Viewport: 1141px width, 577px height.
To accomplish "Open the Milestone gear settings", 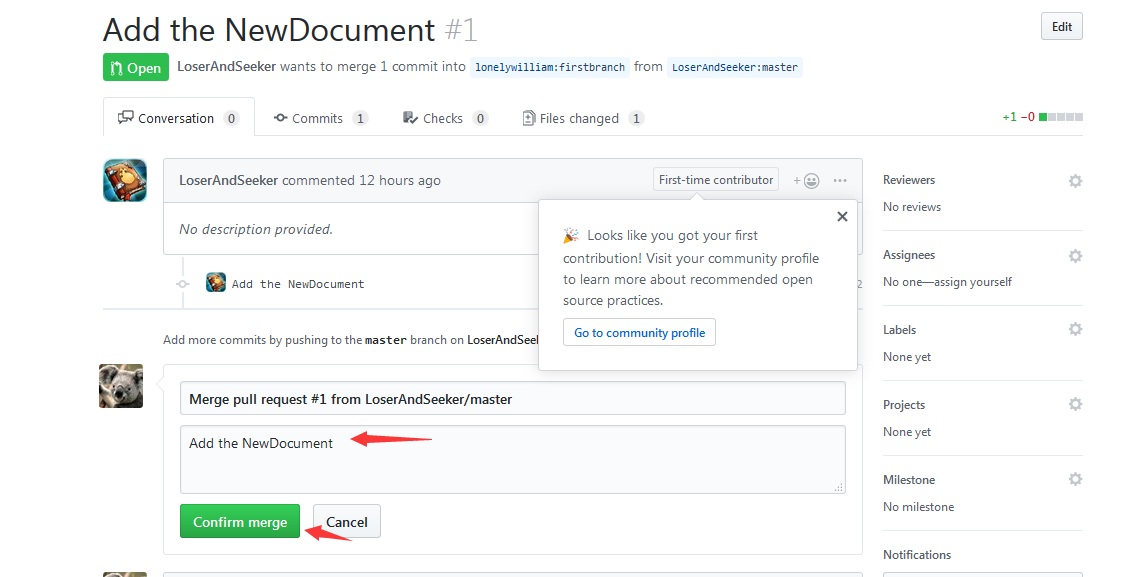I will (x=1075, y=479).
